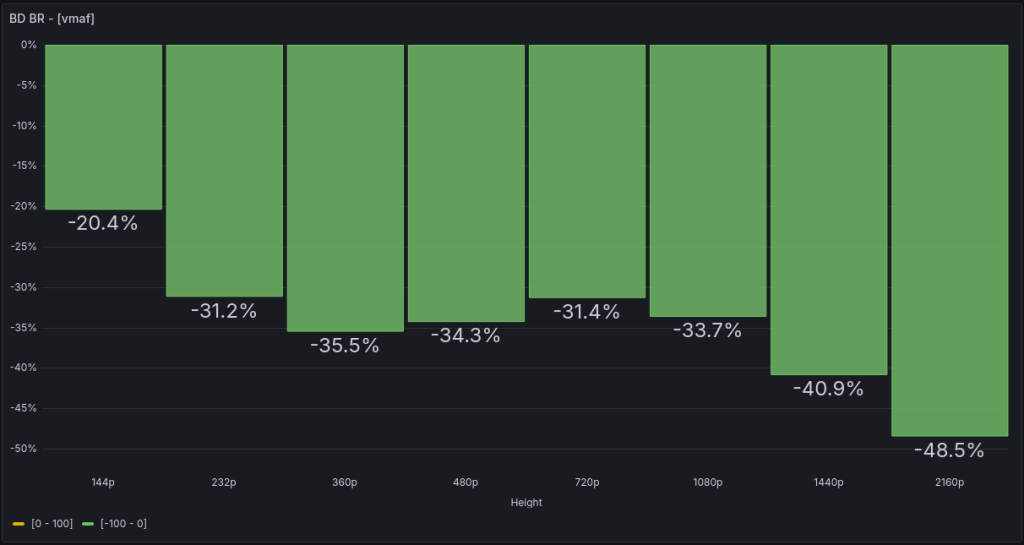Click the 144p bar in the chart
Image resolution: width=1024 pixels, height=545 pixels.
103,127
